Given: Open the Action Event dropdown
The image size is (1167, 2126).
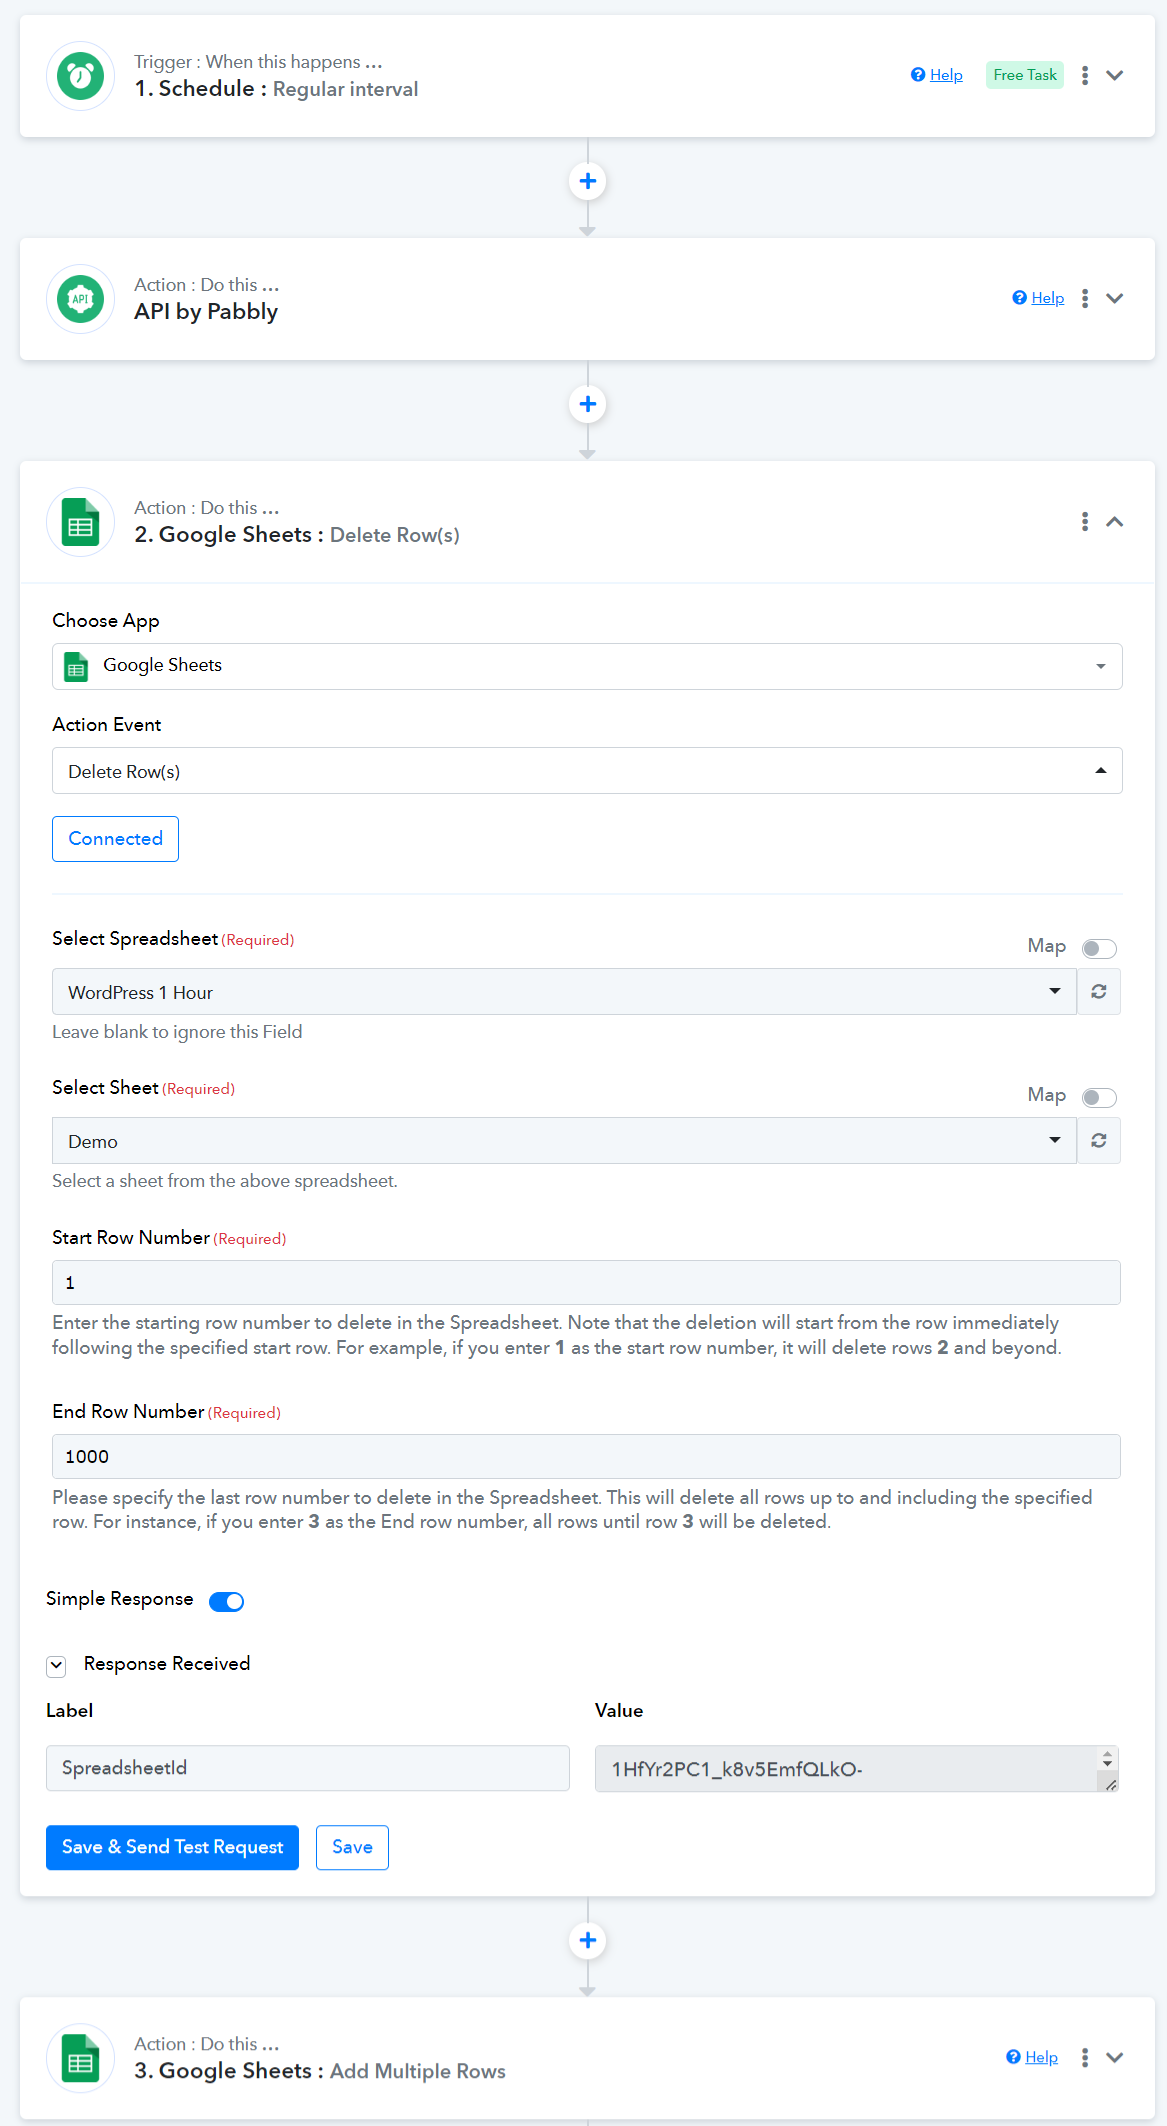Looking at the screenshot, I should [587, 771].
